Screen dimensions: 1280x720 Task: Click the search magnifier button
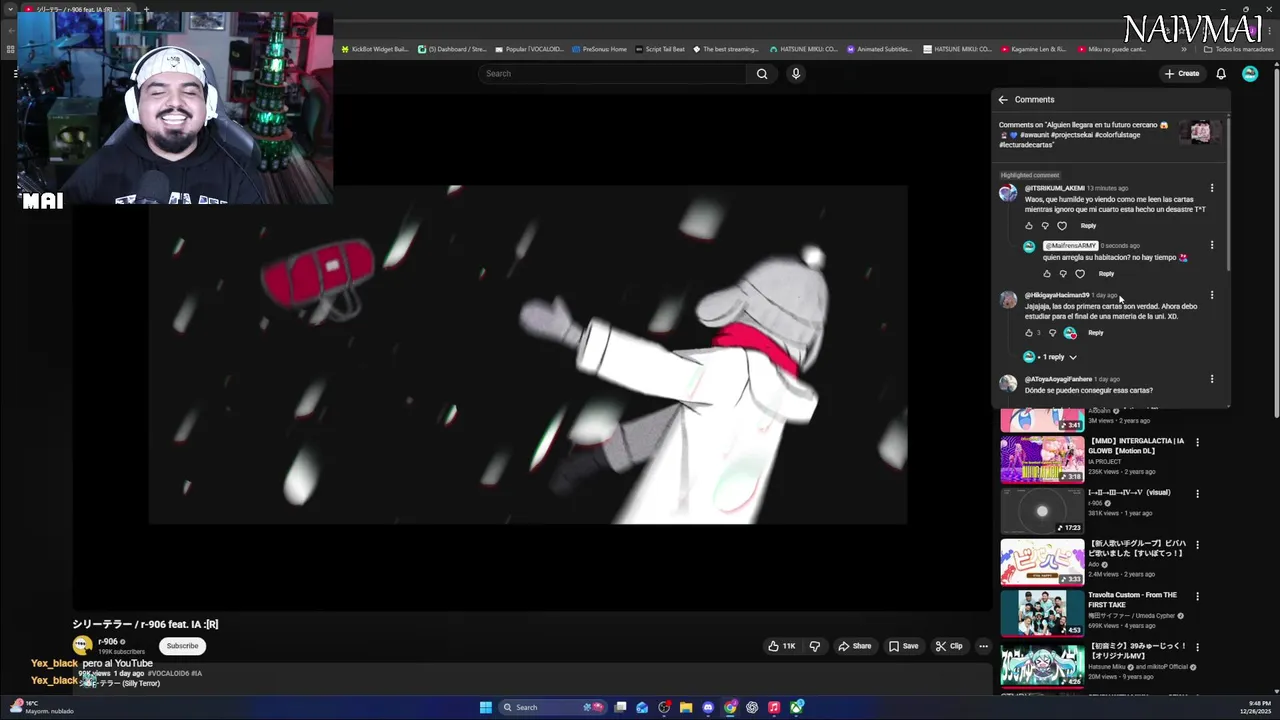point(762,73)
